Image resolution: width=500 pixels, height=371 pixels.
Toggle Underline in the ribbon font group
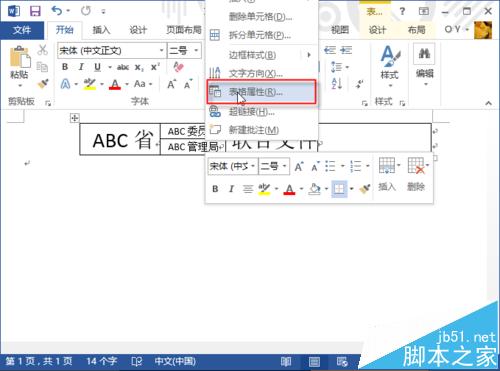97,67
